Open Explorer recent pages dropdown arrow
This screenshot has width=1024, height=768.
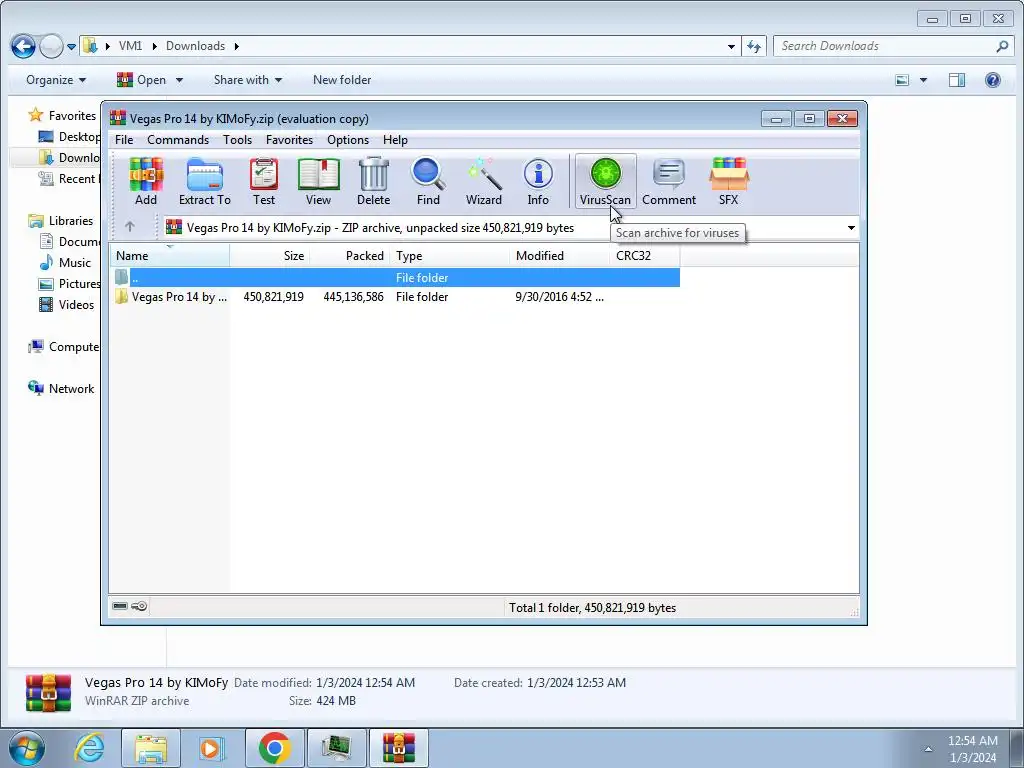71,47
